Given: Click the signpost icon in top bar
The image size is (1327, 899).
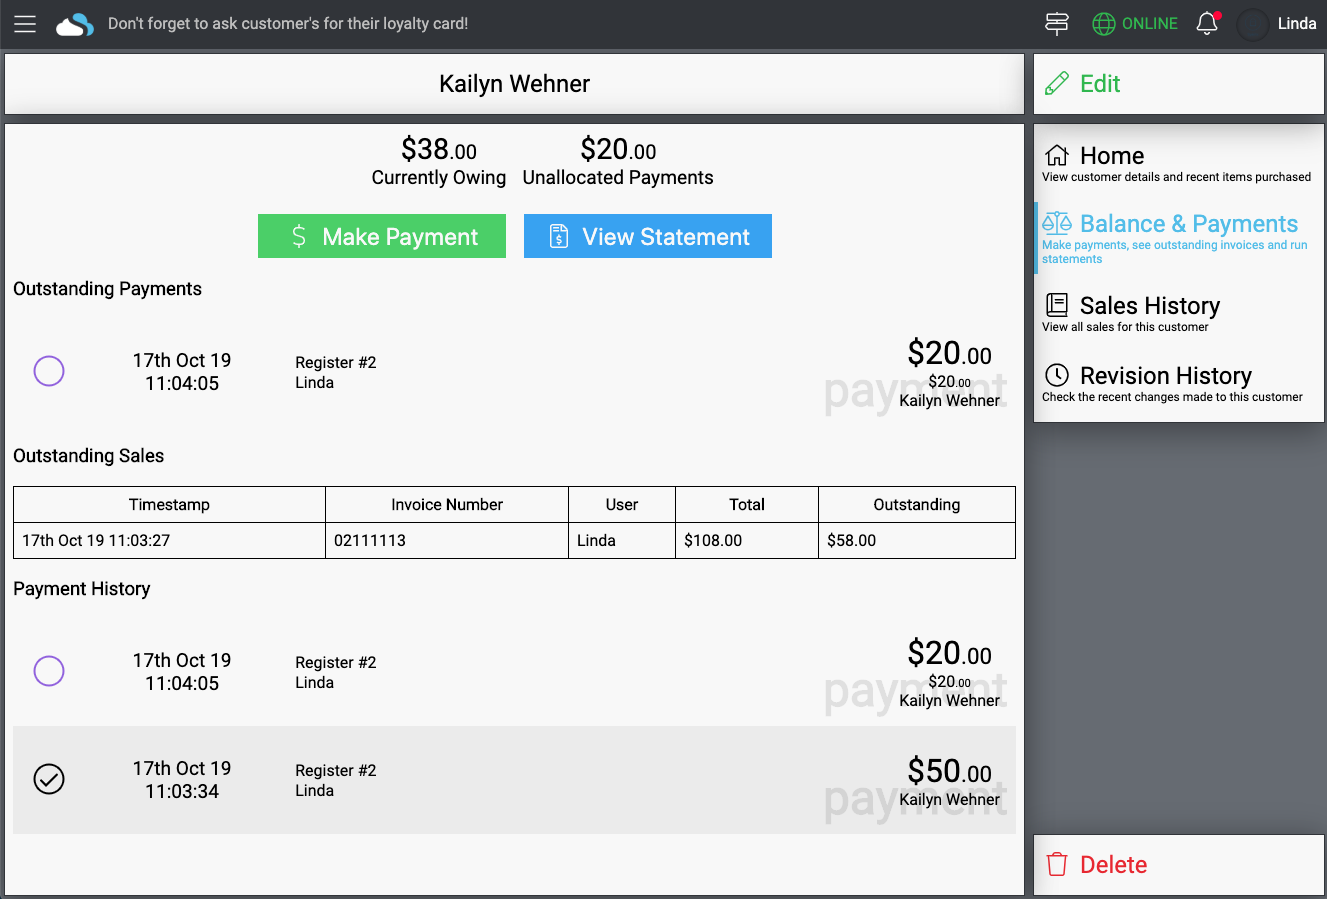Looking at the screenshot, I should [x=1057, y=24].
